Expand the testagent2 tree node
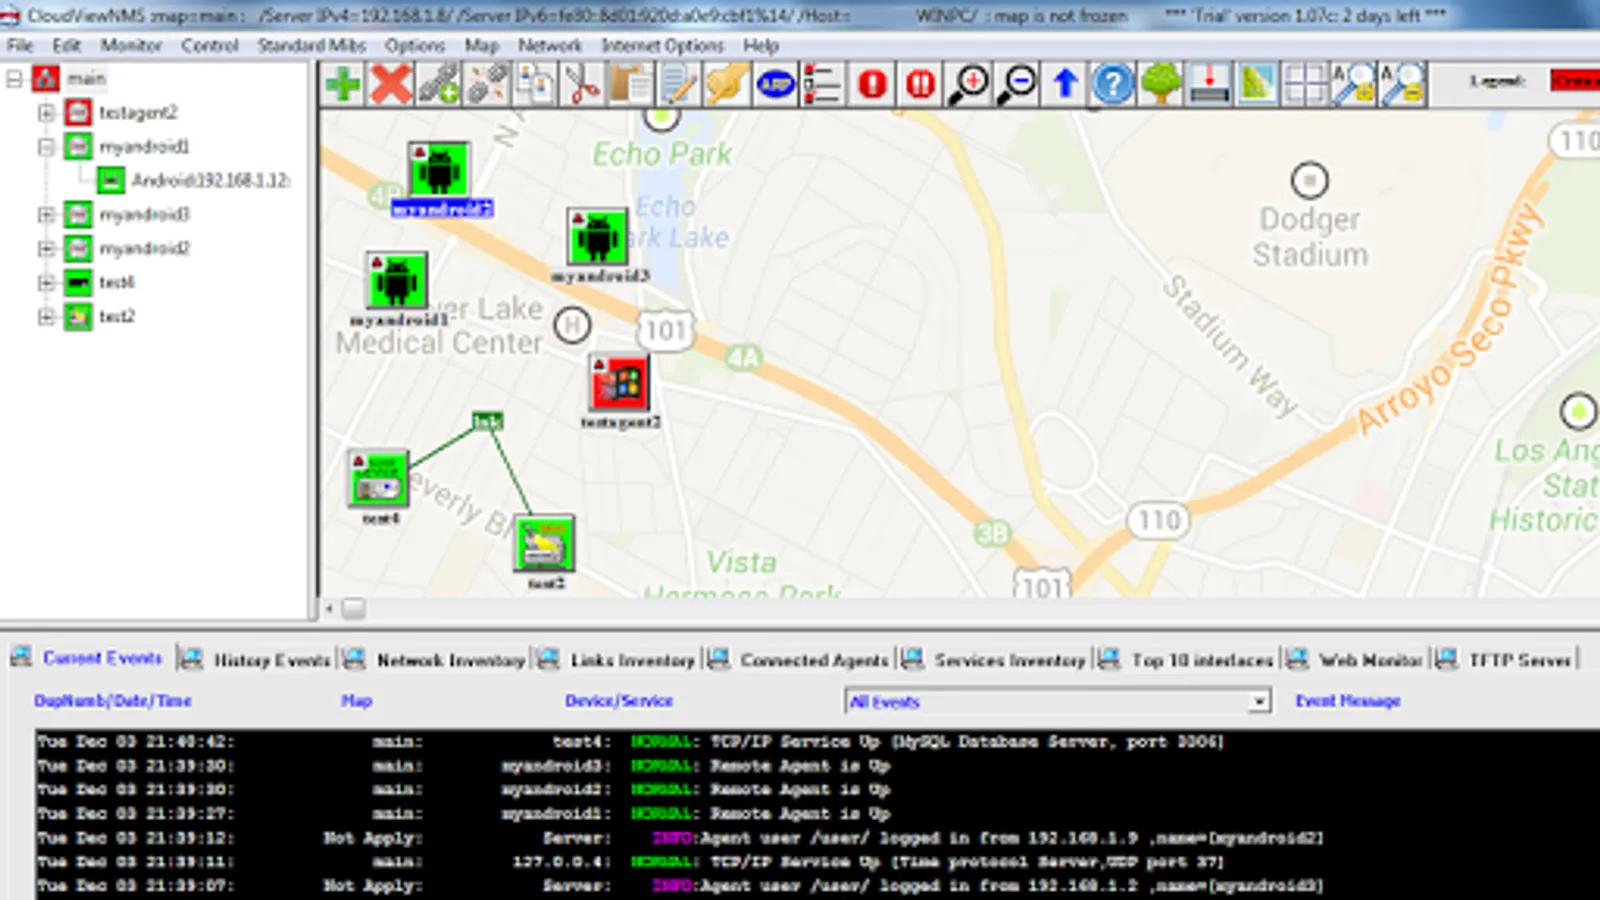 (x=46, y=113)
